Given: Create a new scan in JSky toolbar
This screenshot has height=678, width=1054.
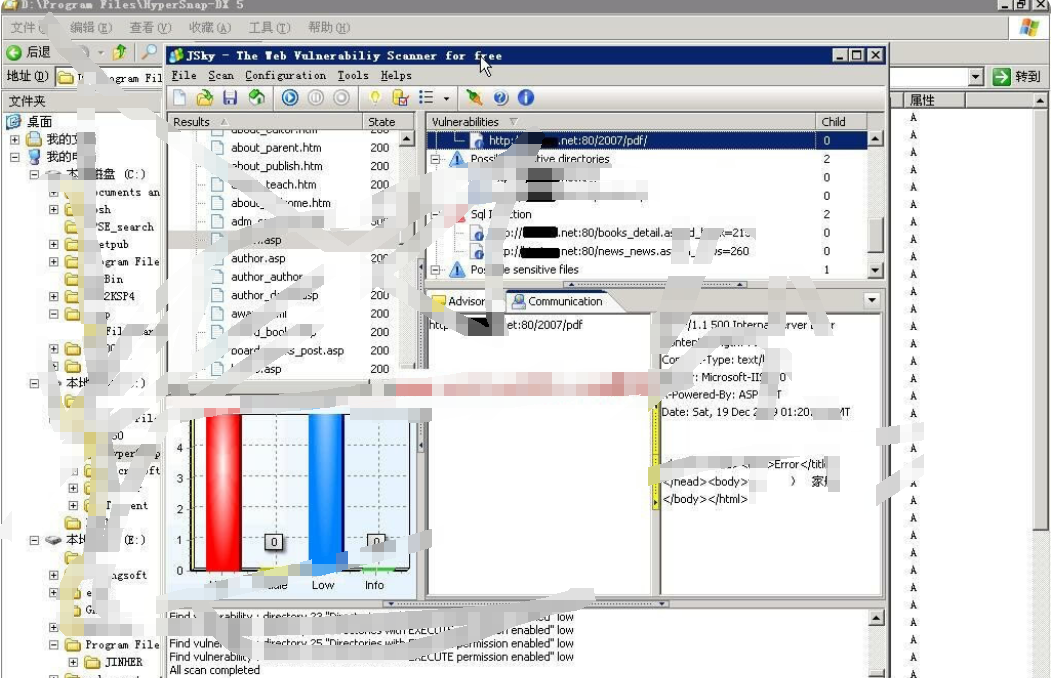Looking at the screenshot, I should (179, 97).
